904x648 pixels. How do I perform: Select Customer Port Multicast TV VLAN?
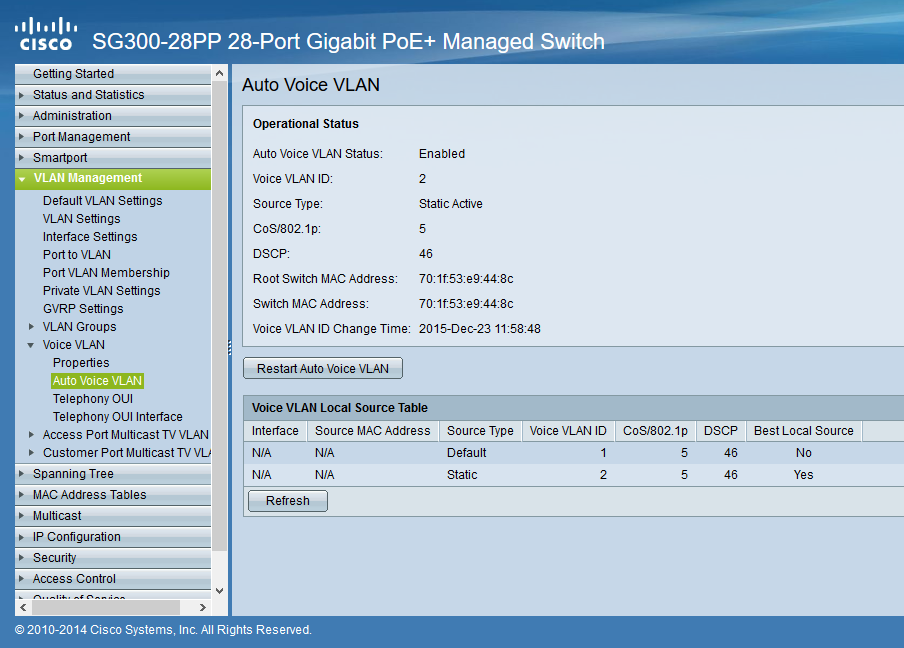pos(127,453)
